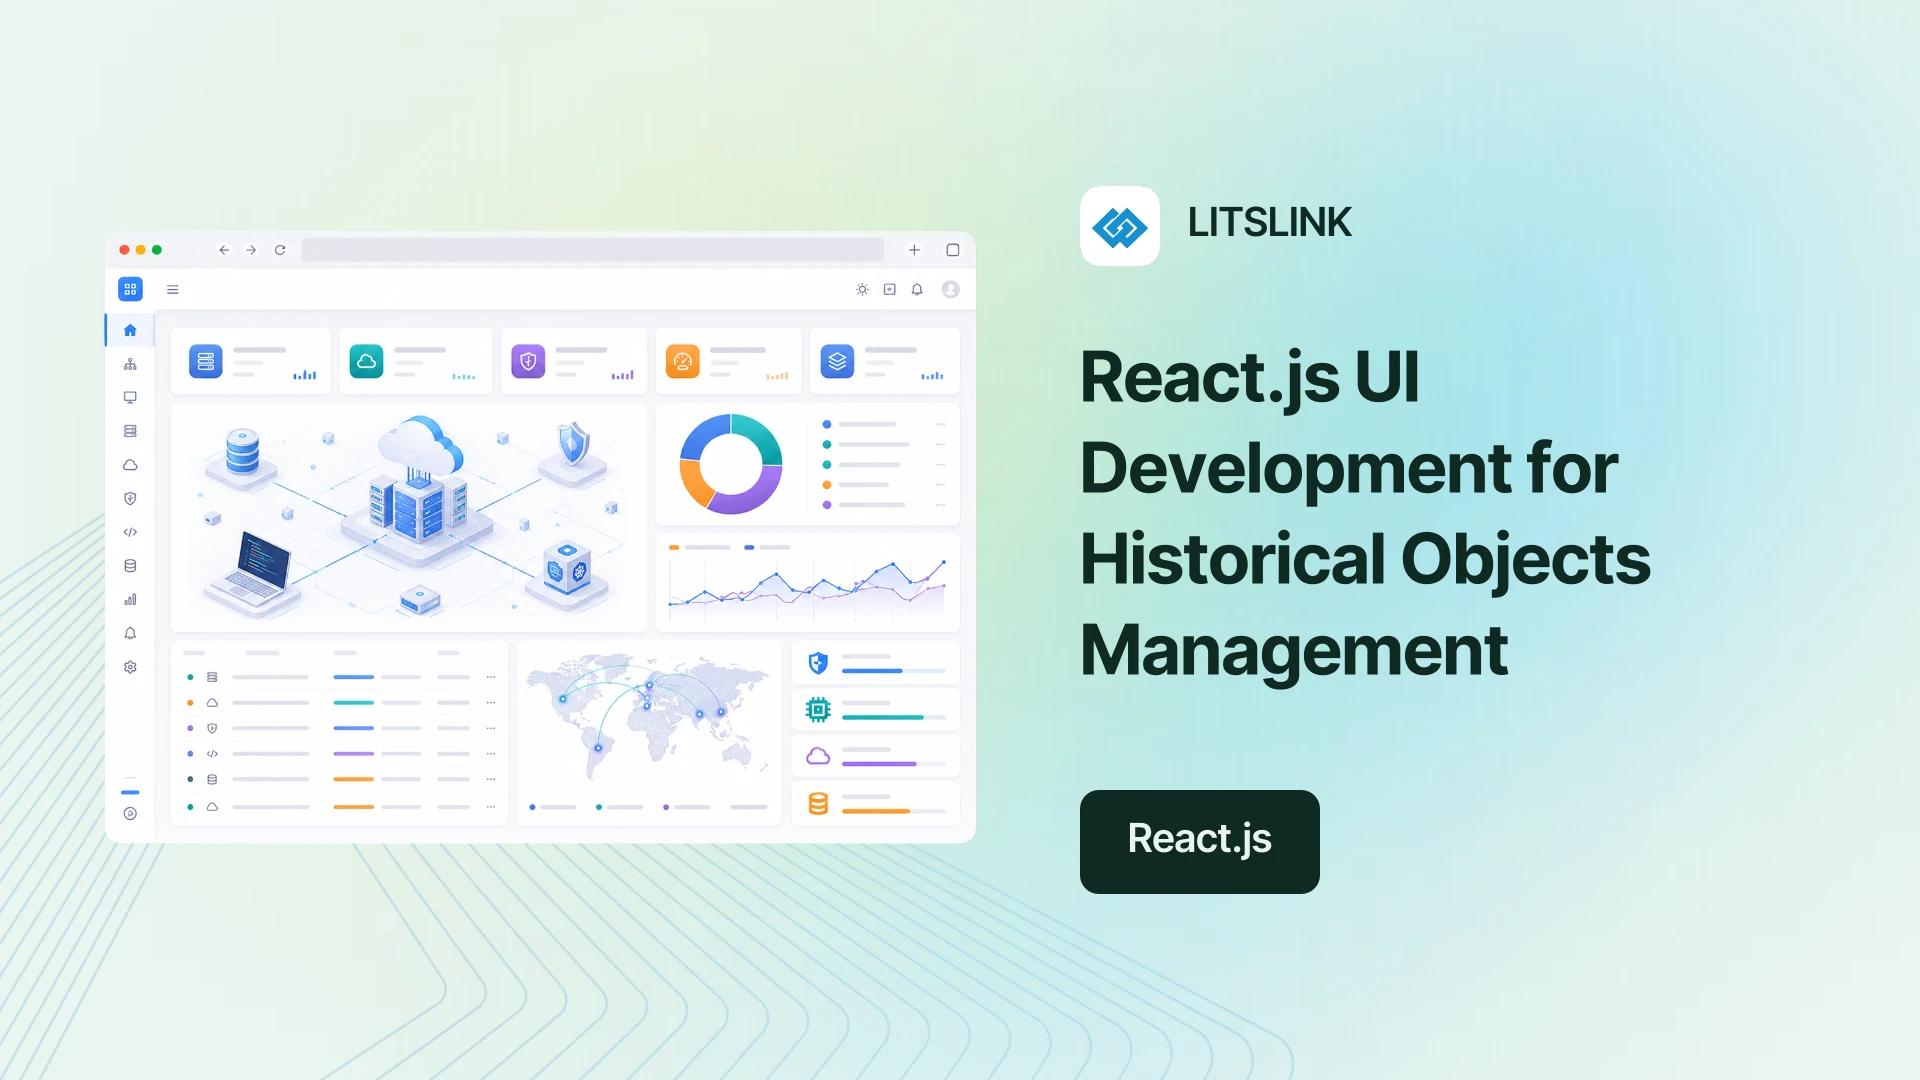Click the square icon beside sun
This screenshot has width=1920, height=1080.
pos(890,289)
